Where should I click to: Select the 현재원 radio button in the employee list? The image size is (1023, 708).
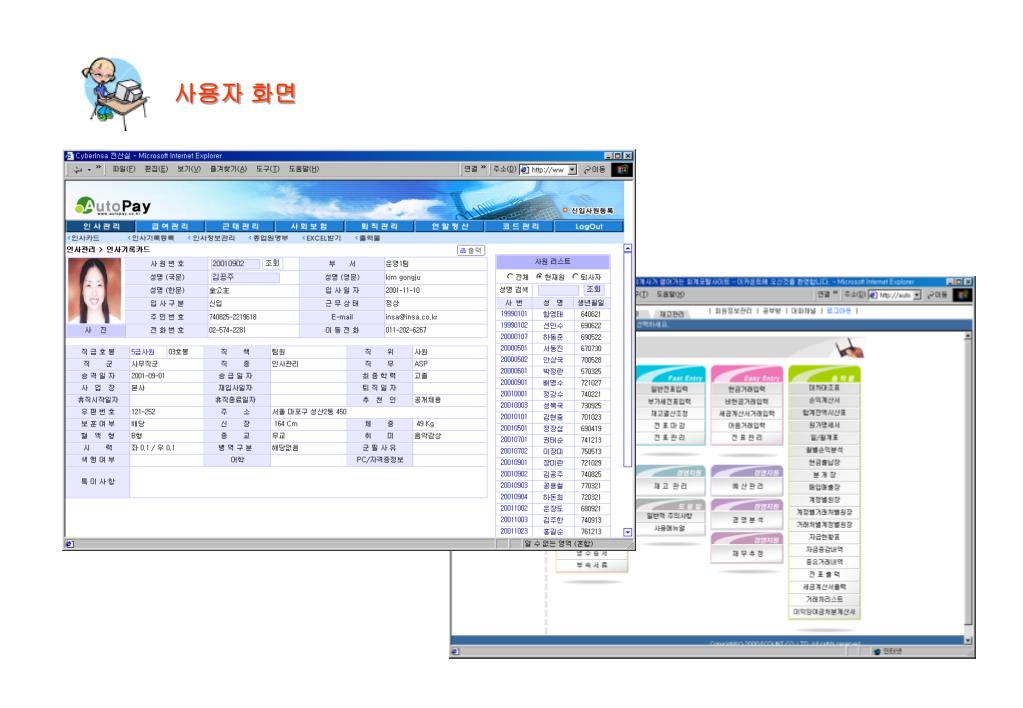(540, 277)
